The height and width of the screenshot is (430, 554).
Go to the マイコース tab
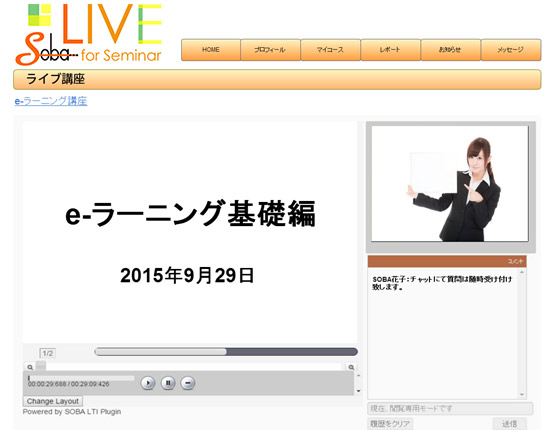[330, 50]
